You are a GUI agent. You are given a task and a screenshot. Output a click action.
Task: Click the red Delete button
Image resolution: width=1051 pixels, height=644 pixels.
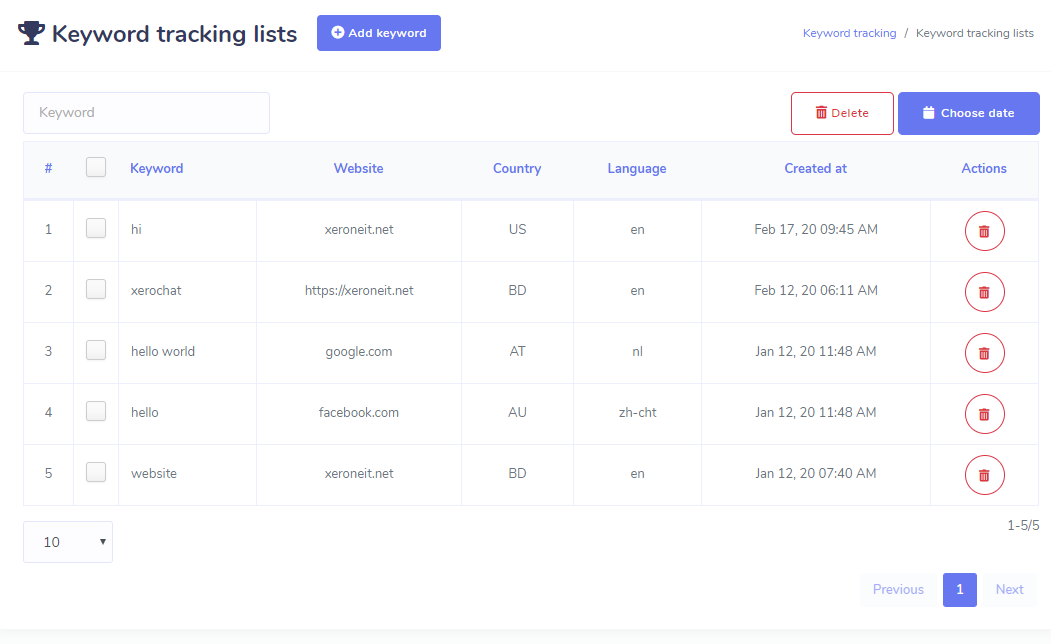pos(841,113)
